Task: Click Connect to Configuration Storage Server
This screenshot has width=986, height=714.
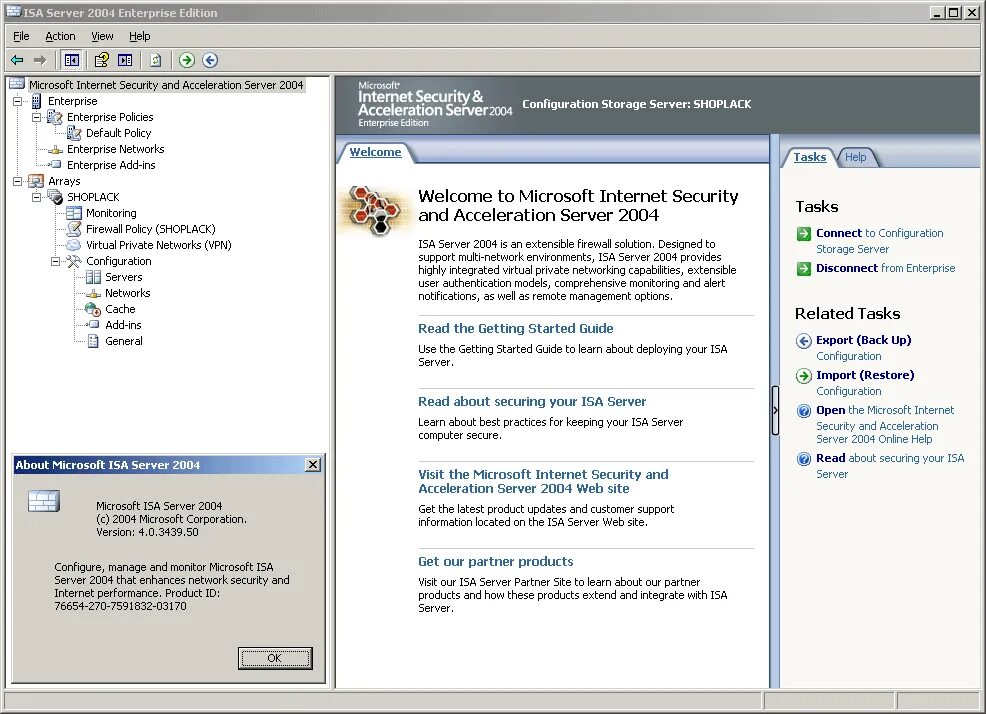Action: 880,241
